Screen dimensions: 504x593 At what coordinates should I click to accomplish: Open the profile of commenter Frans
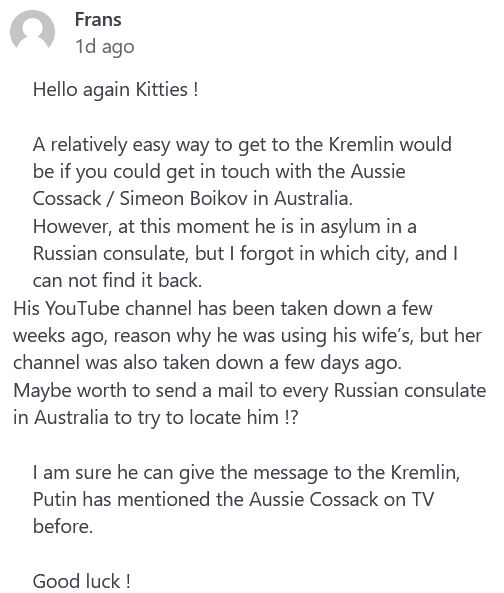coord(98,19)
